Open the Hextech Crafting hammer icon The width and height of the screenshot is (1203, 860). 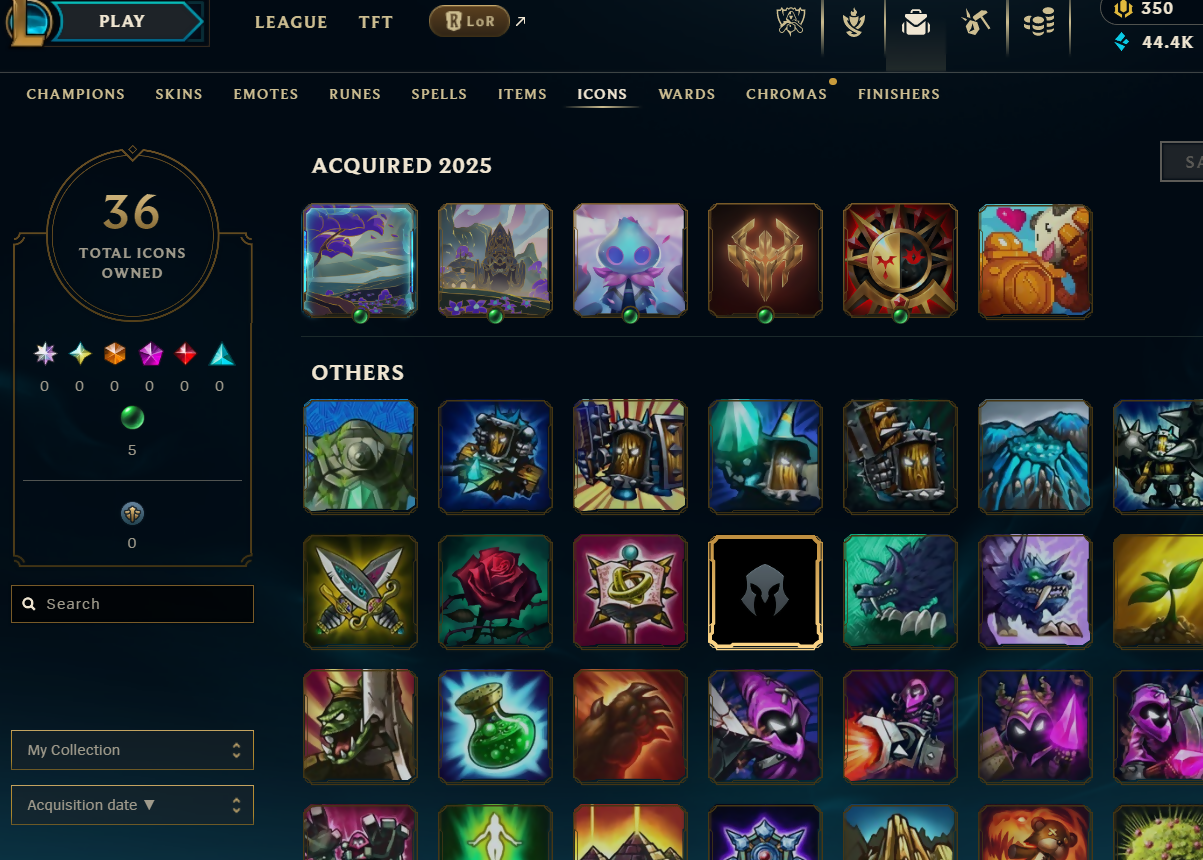tap(976, 22)
